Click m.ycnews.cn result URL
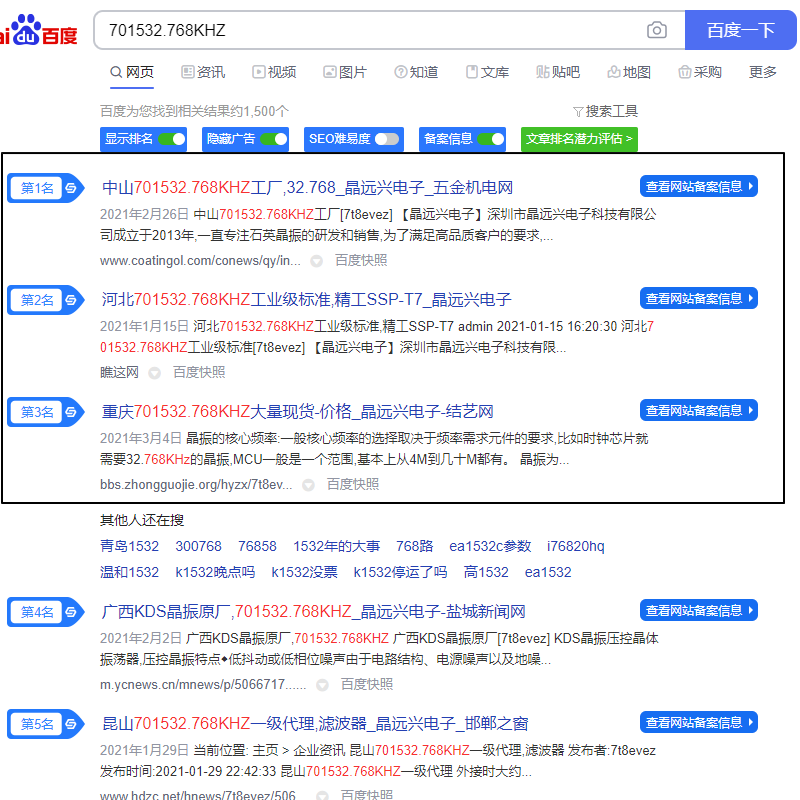This screenshot has height=800, width=800. coord(203,684)
